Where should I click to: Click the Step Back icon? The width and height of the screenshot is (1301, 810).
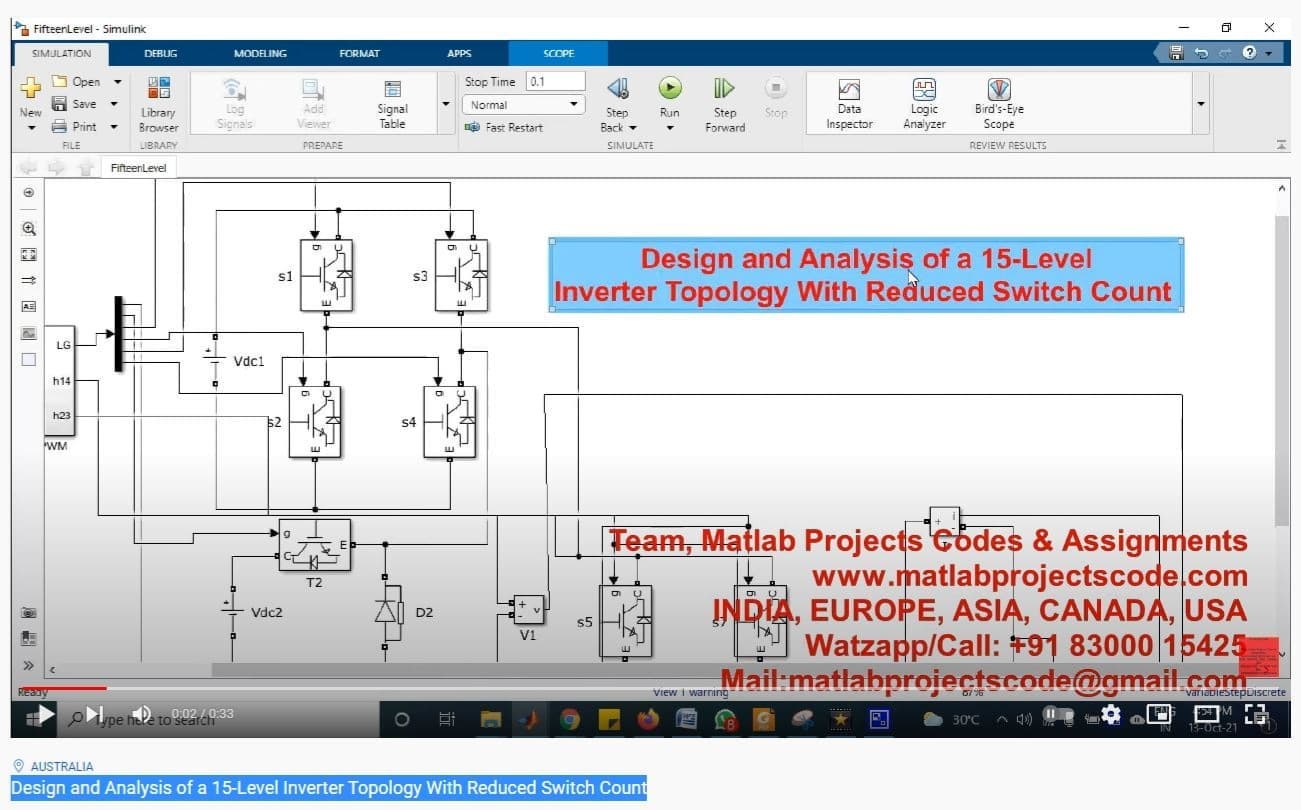[x=618, y=89]
